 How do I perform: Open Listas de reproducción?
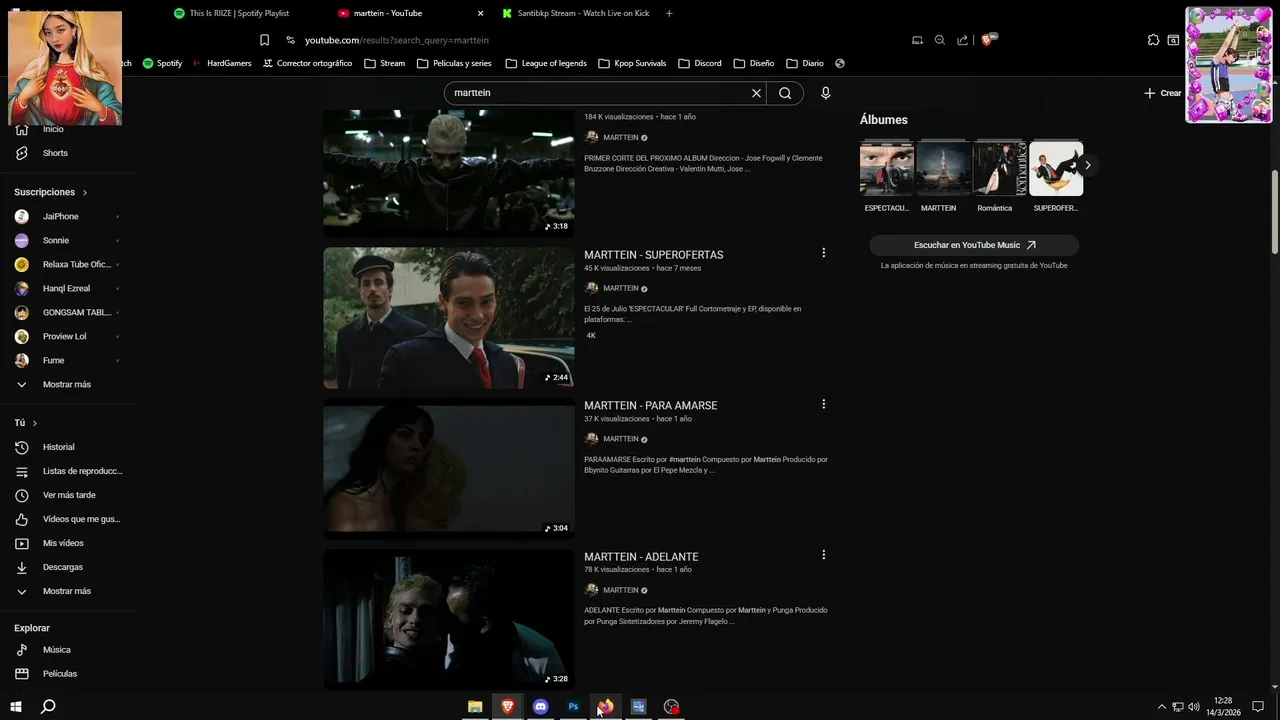(68, 471)
